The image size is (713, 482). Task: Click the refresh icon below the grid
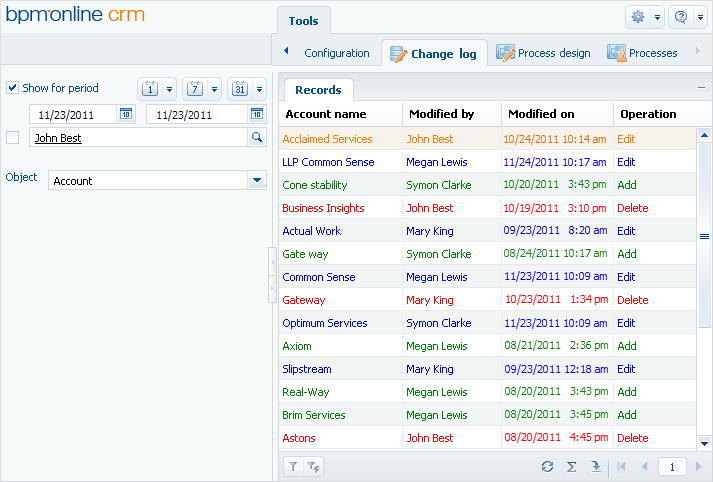point(547,466)
